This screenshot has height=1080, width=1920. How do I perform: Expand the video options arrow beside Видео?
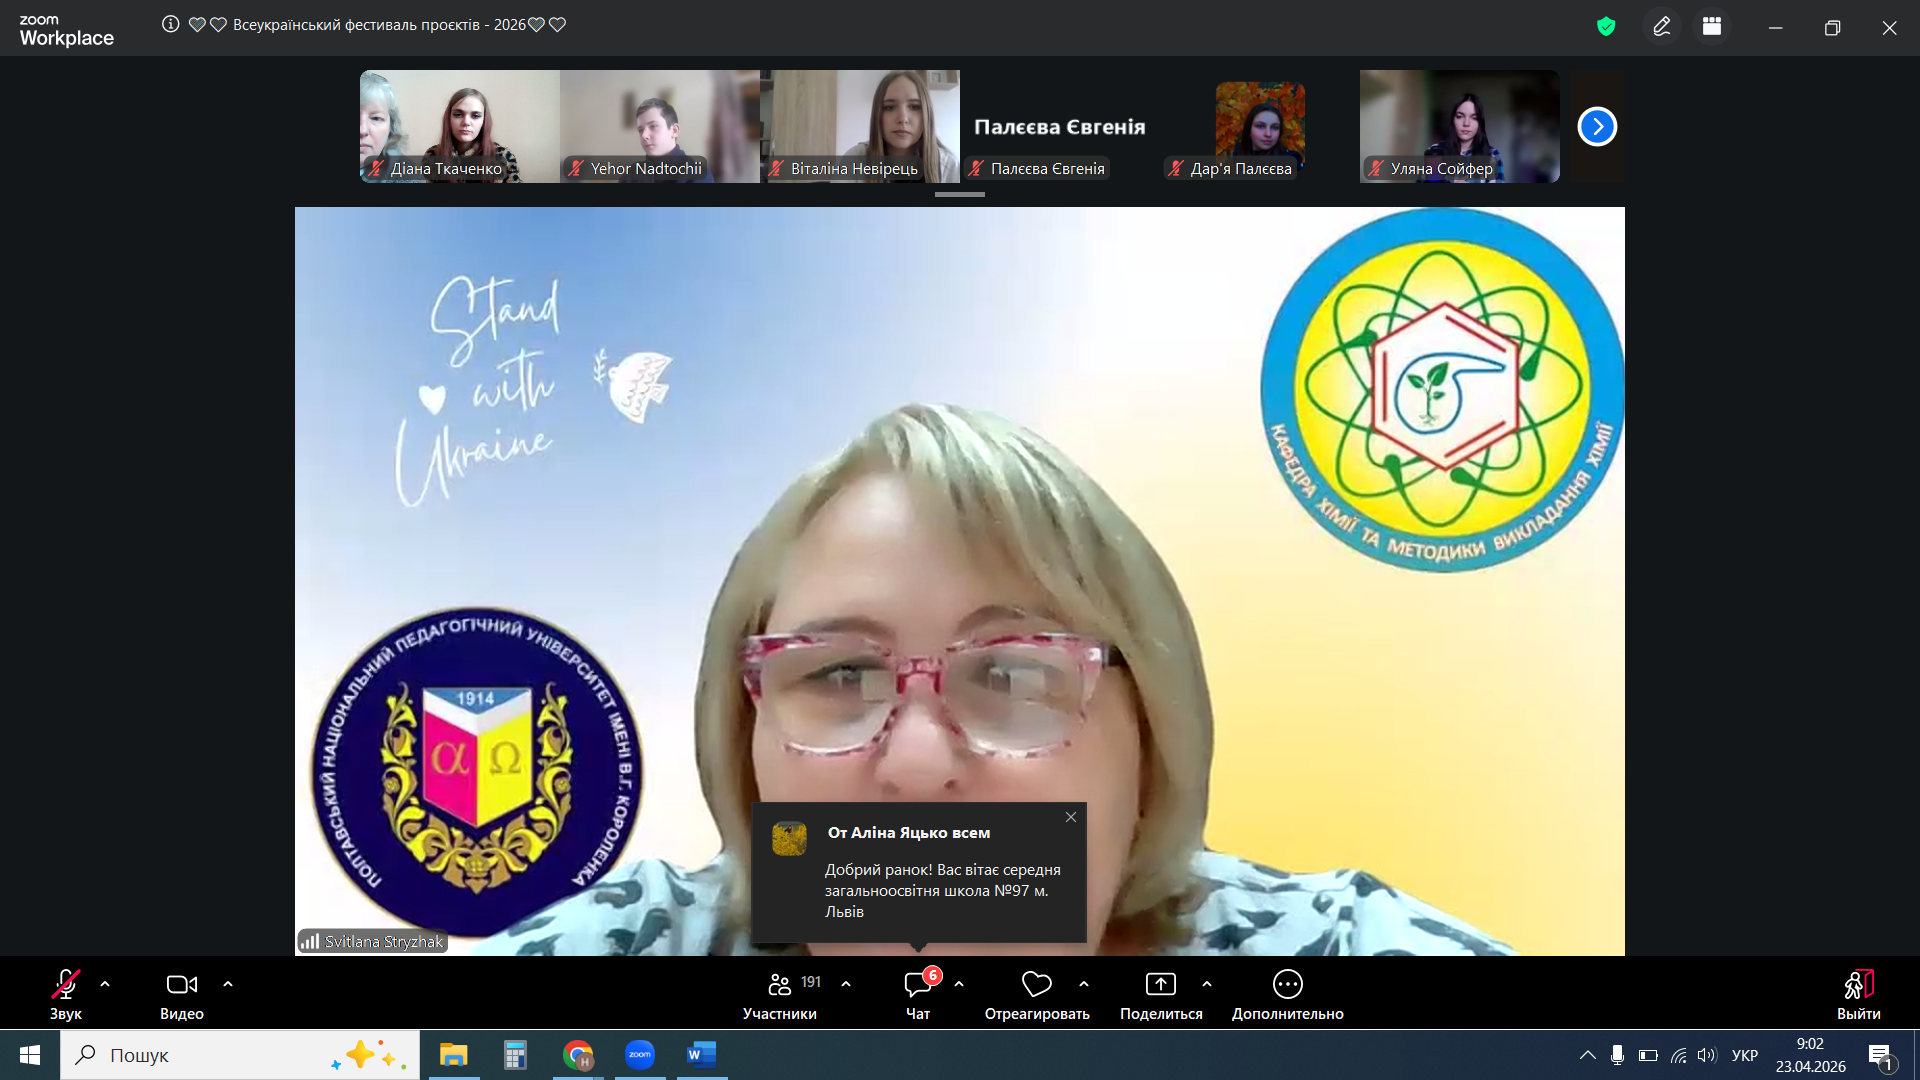[228, 984]
